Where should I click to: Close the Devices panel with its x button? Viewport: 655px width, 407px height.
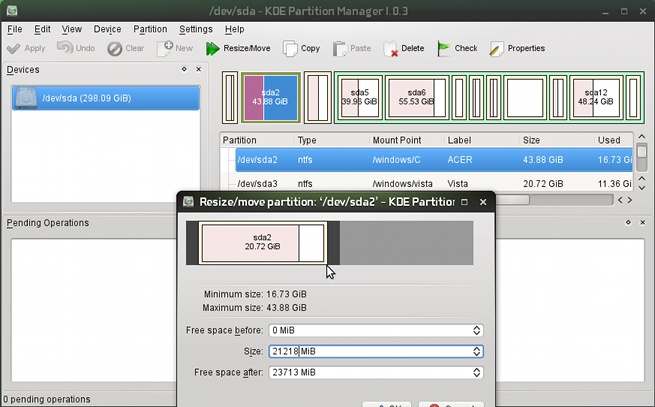pyautogui.click(x=199, y=70)
